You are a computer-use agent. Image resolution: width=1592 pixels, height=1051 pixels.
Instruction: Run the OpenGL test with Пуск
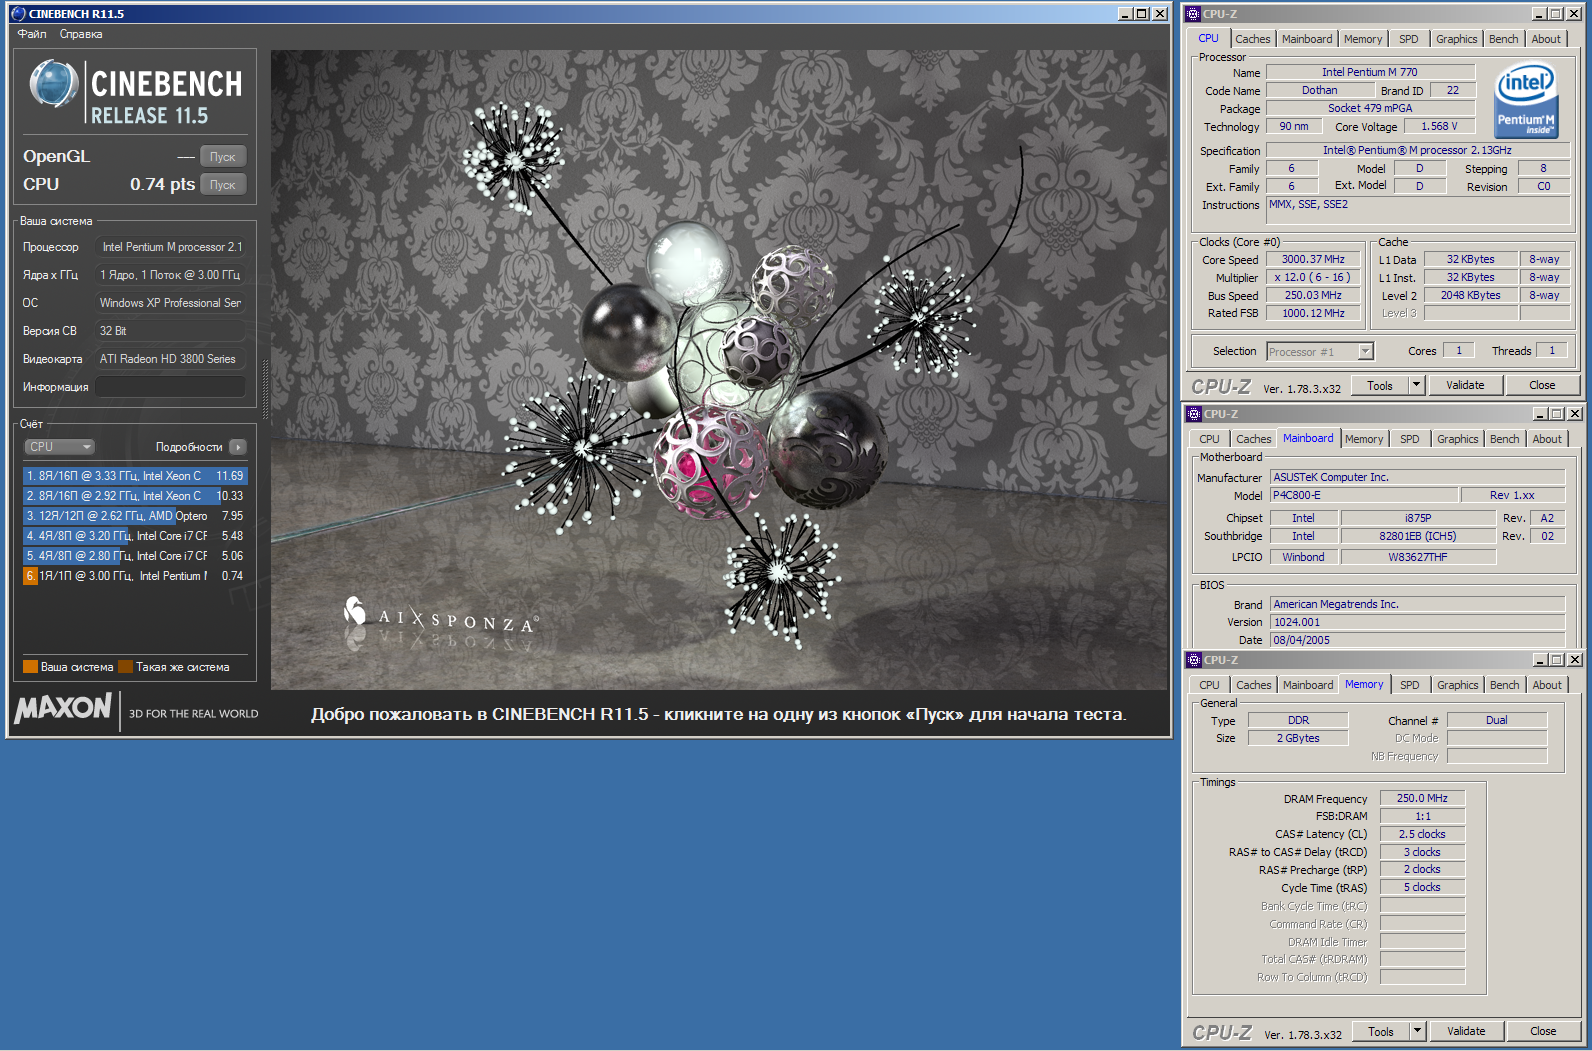click(x=223, y=157)
